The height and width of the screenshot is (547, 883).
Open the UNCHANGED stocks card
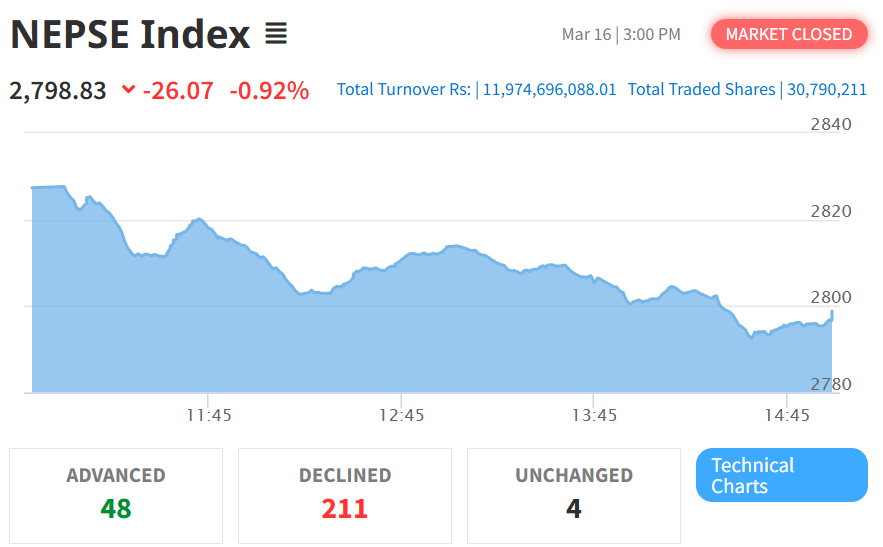(x=574, y=495)
